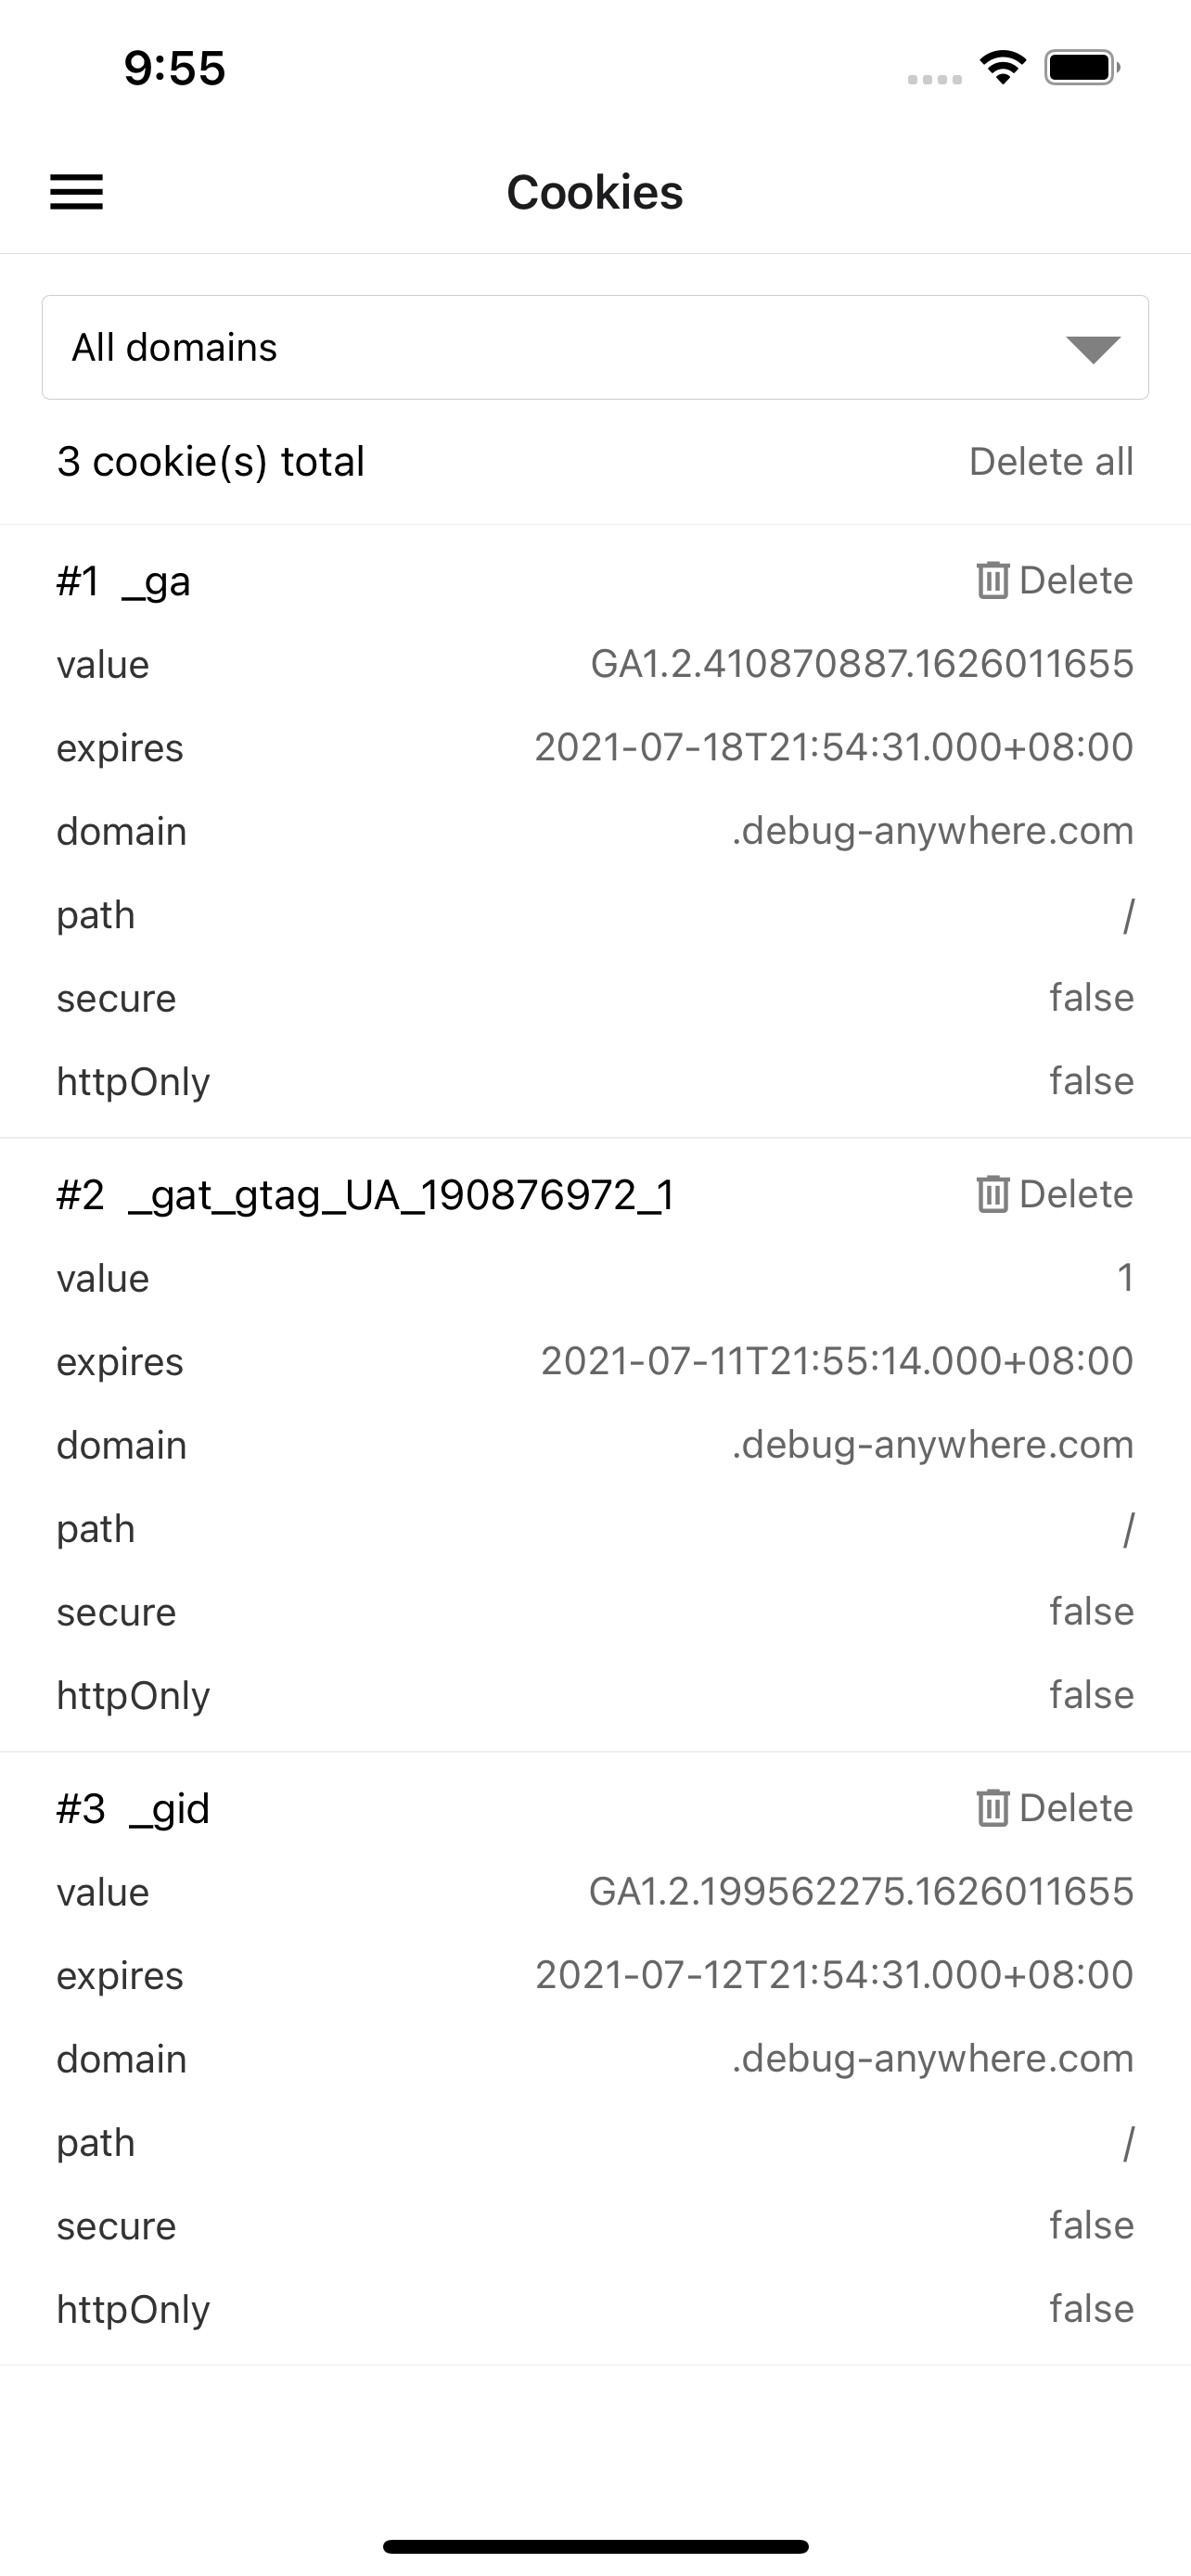Viewport: 1191px width, 2576px height.
Task: Tap the httpOnly false value of _gid
Action: 1091,2308
